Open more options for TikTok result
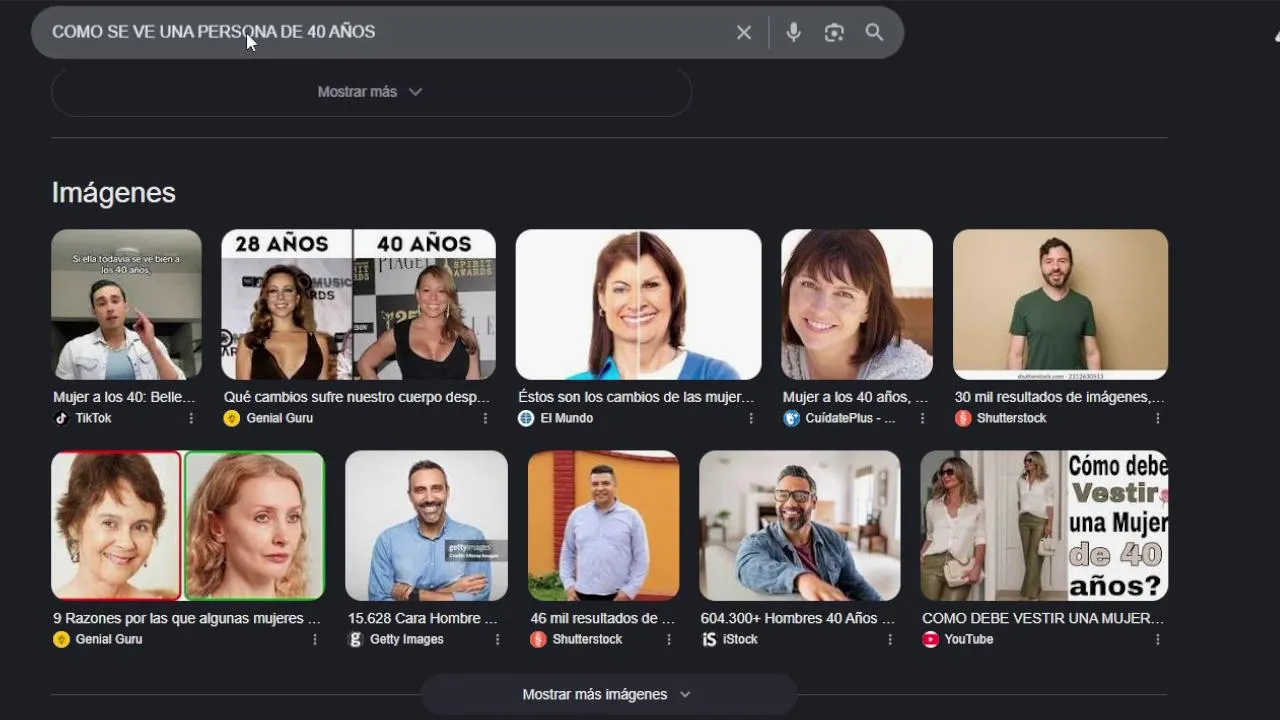This screenshot has height=720, width=1280. [x=191, y=418]
